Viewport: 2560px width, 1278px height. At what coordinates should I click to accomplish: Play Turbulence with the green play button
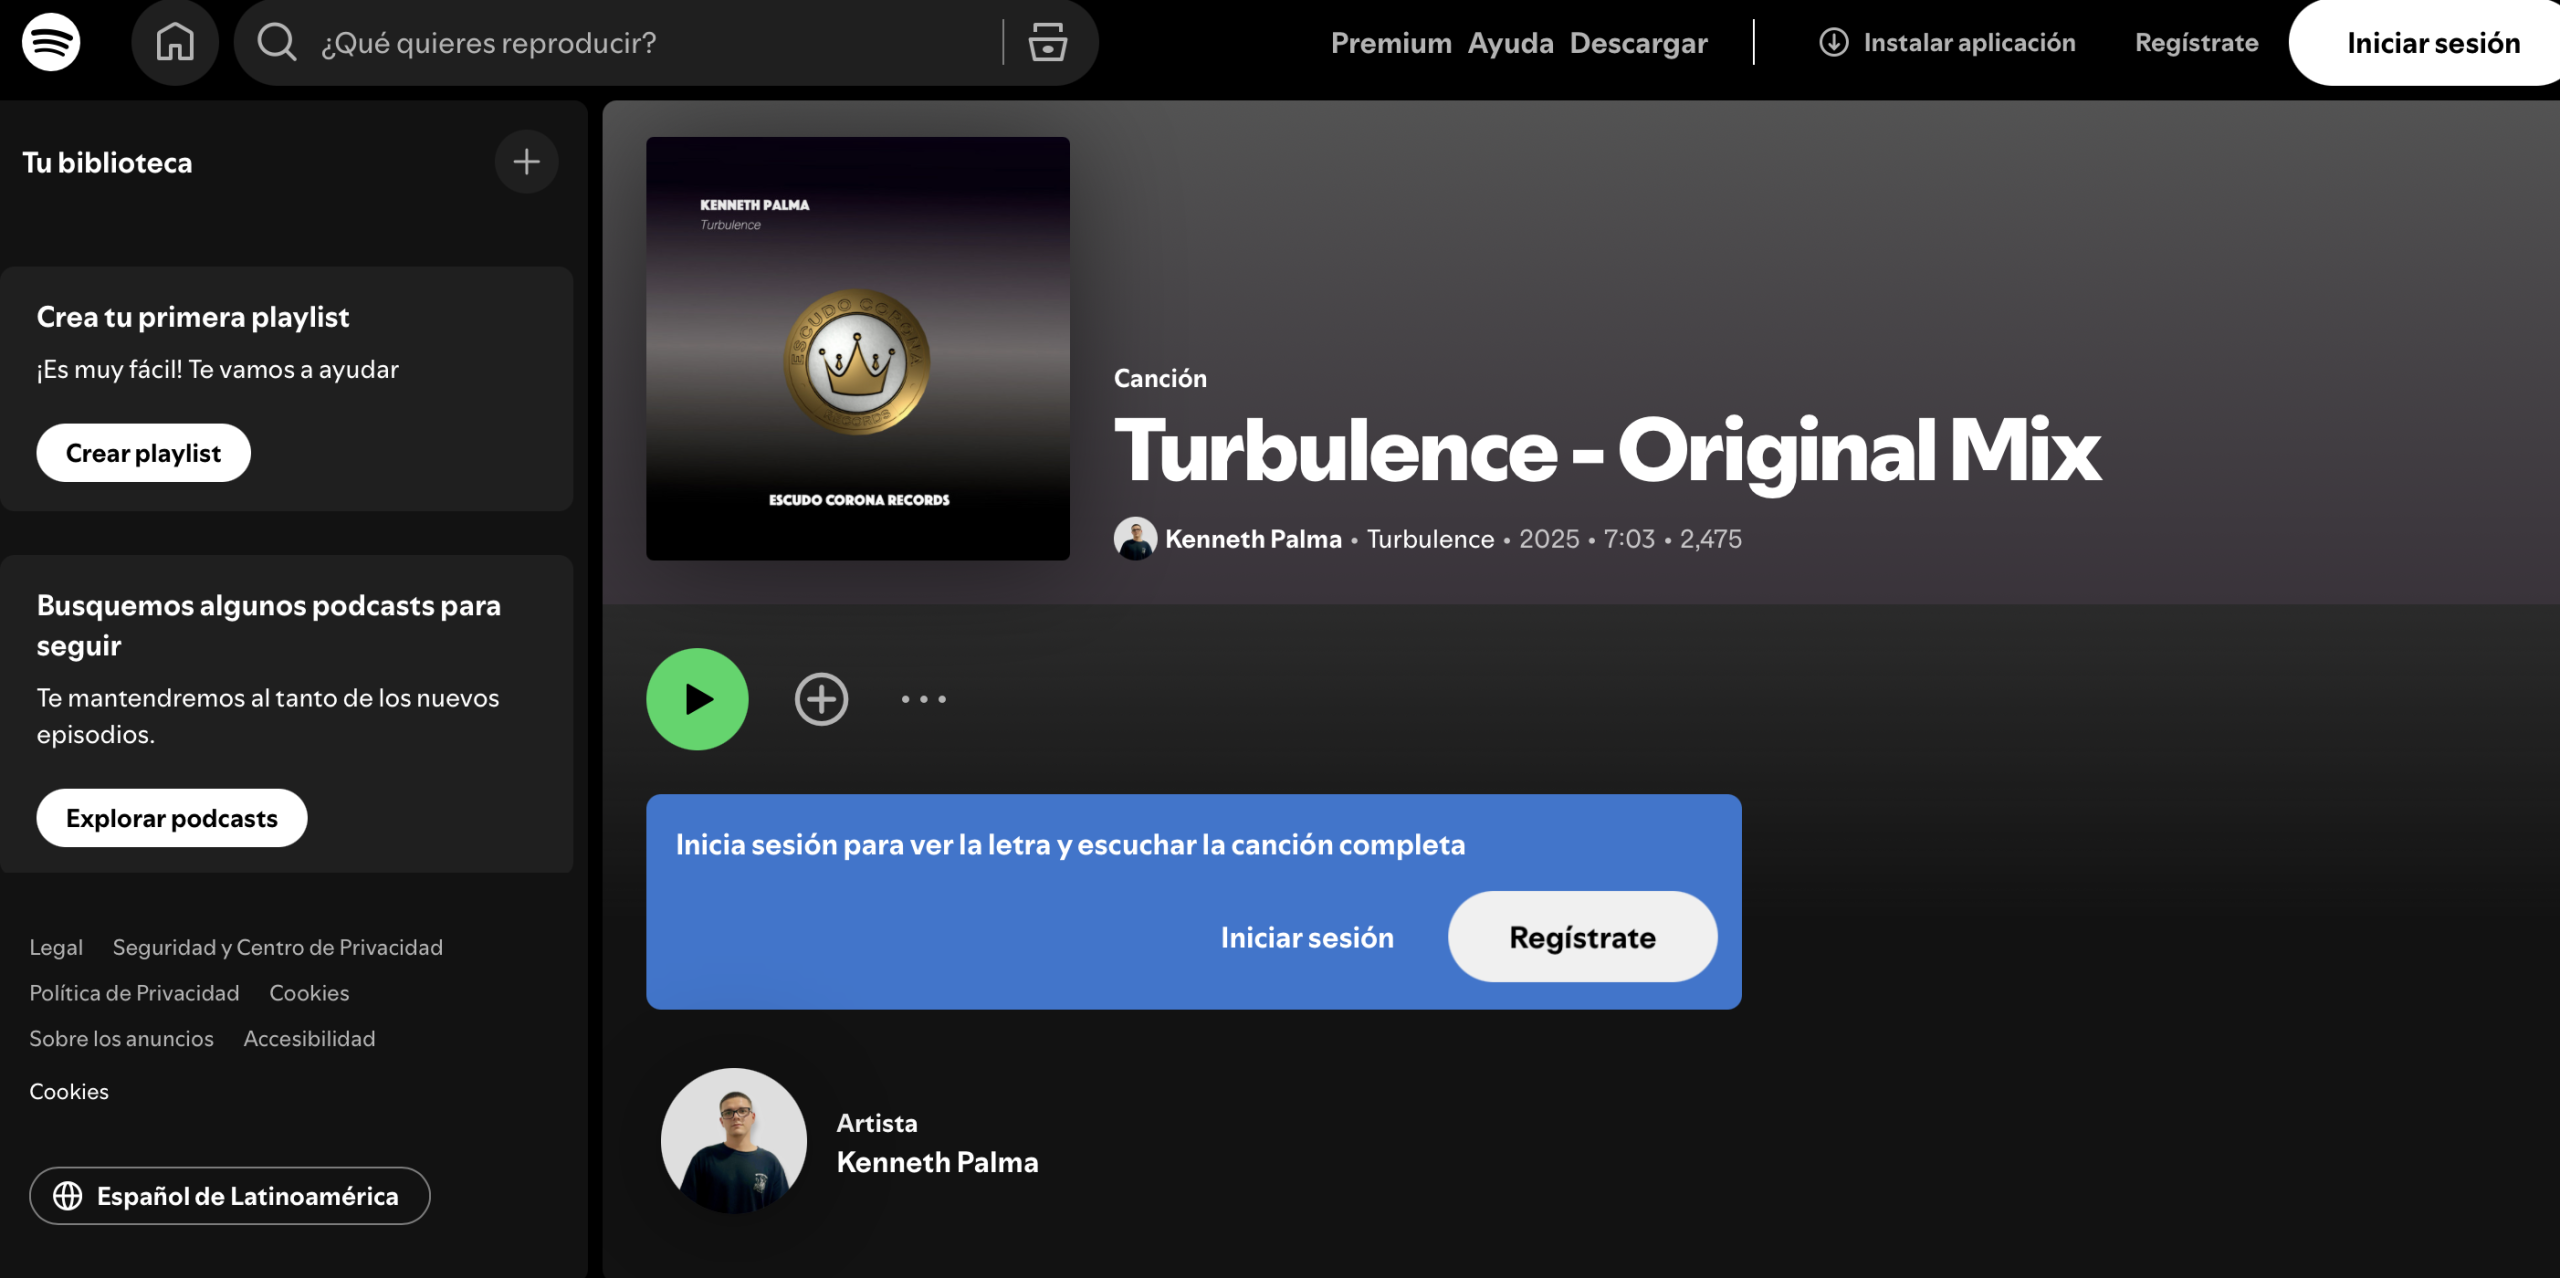pos(697,699)
